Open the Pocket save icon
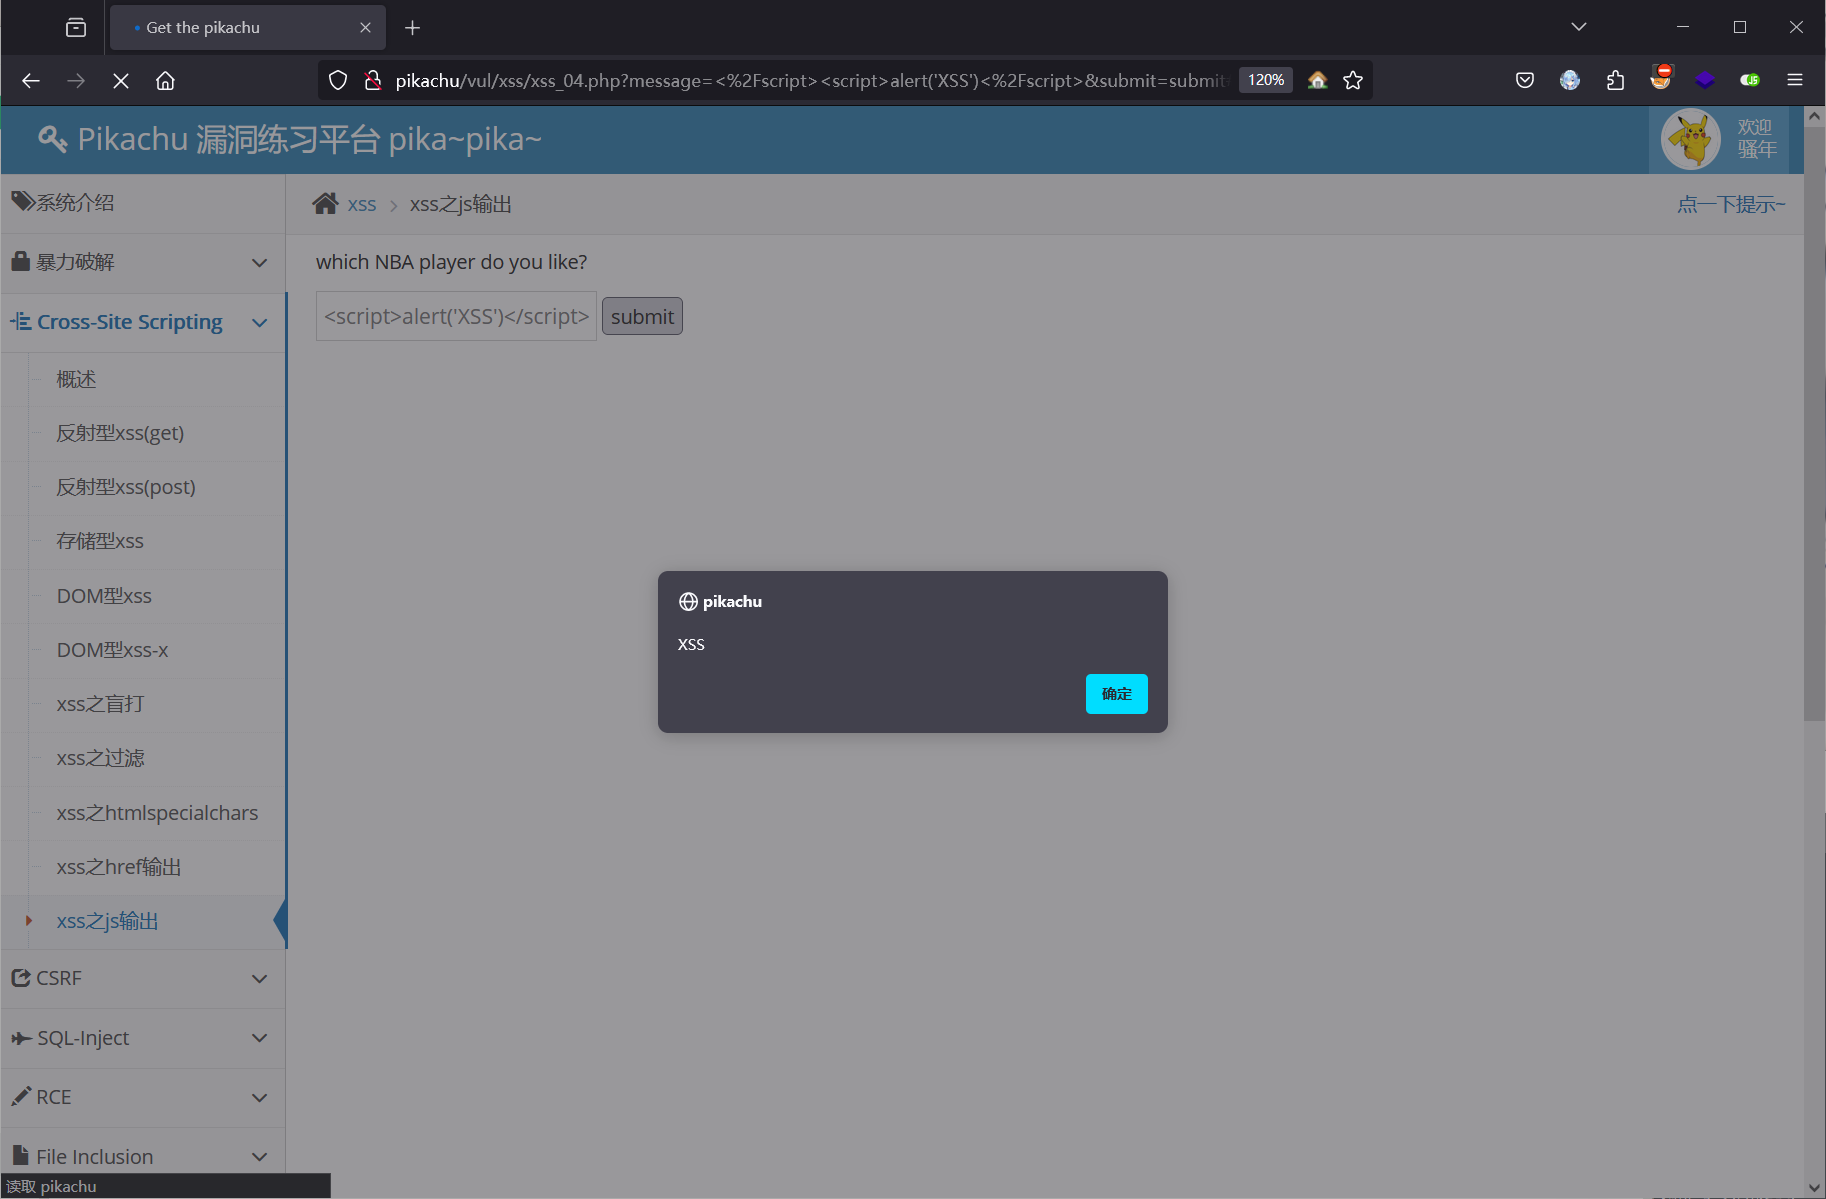 click(x=1525, y=81)
